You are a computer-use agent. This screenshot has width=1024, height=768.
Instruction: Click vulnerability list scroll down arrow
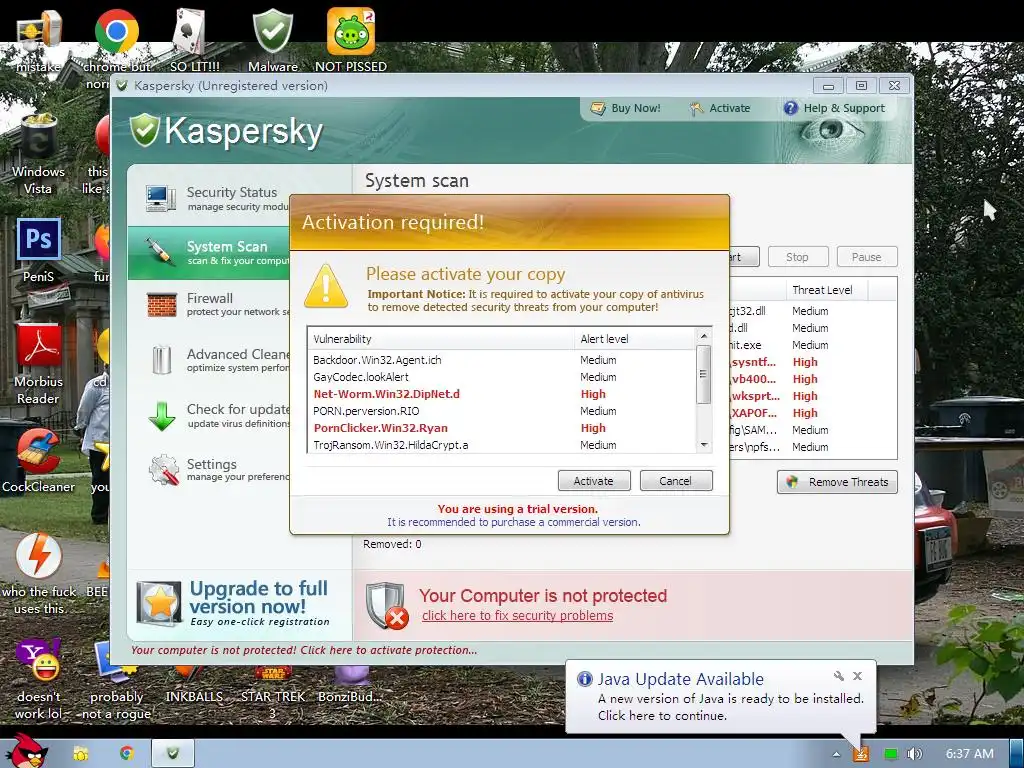point(703,445)
